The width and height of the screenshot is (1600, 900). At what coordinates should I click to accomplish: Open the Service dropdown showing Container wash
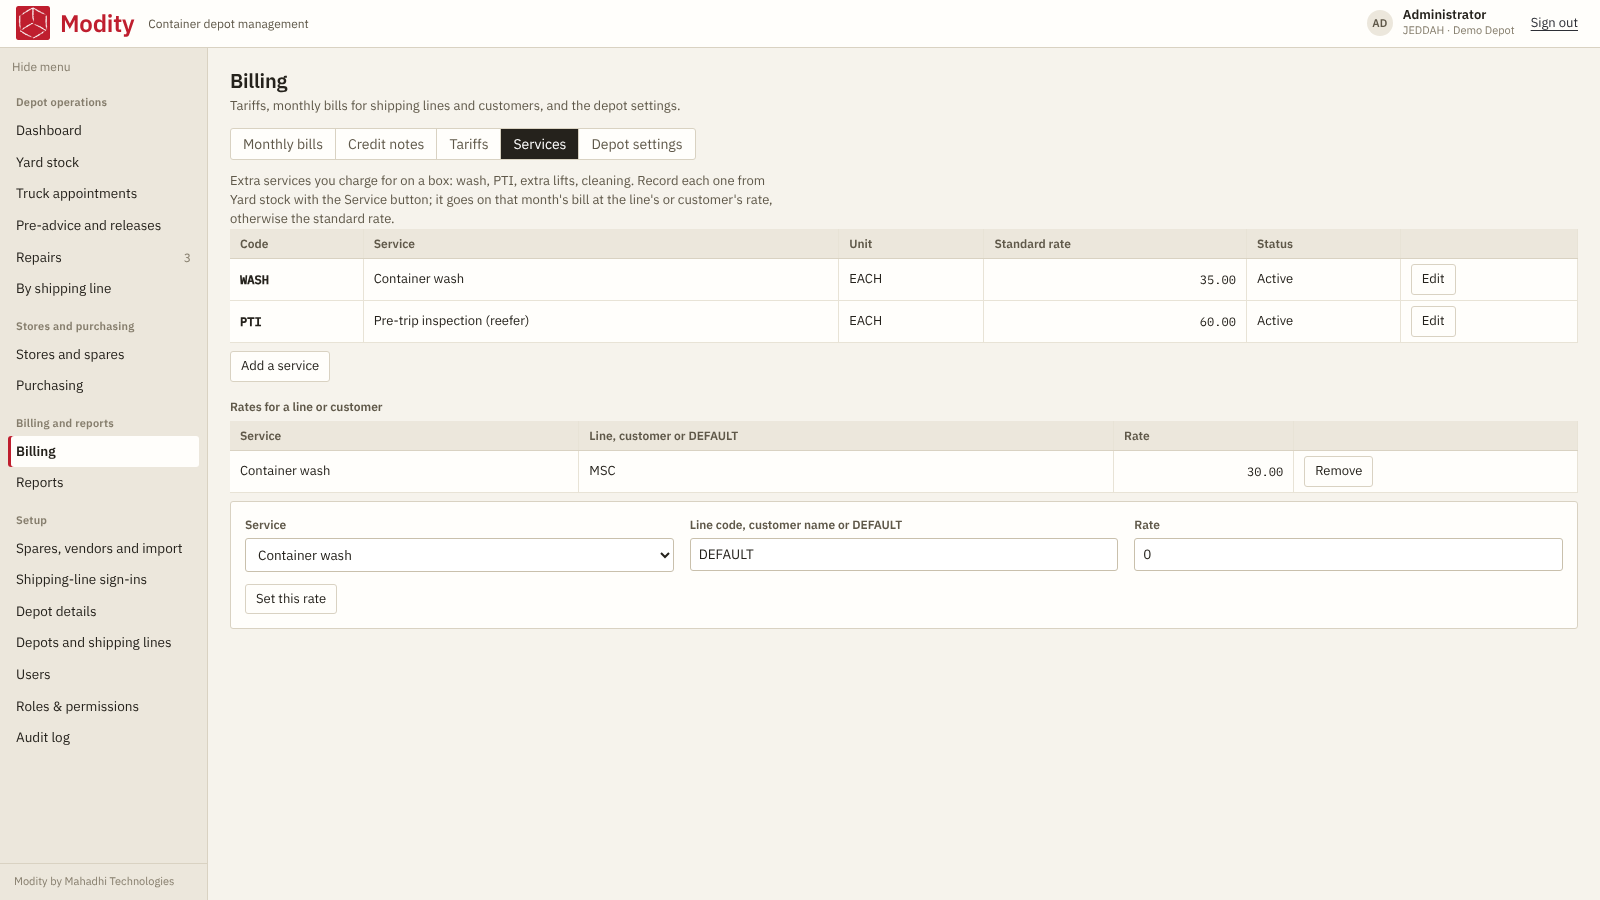pyautogui.click(x=459, y=555)
